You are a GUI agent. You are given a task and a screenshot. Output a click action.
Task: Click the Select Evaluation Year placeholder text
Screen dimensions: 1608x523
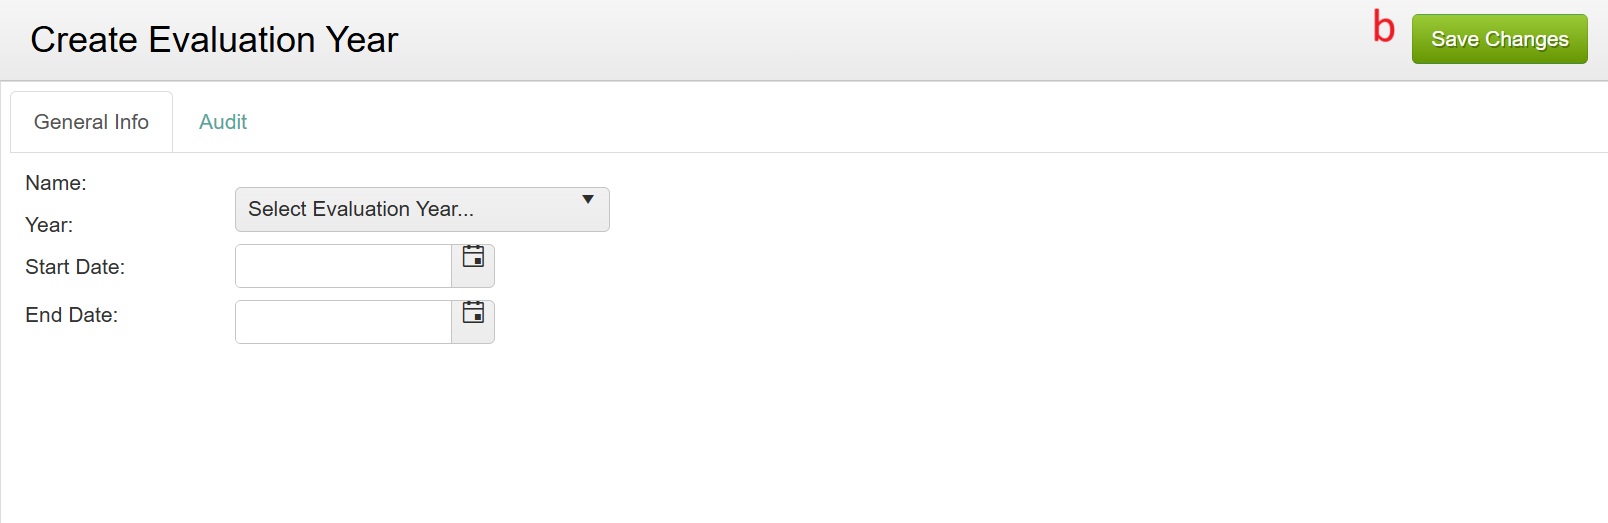tap(361, 209)
